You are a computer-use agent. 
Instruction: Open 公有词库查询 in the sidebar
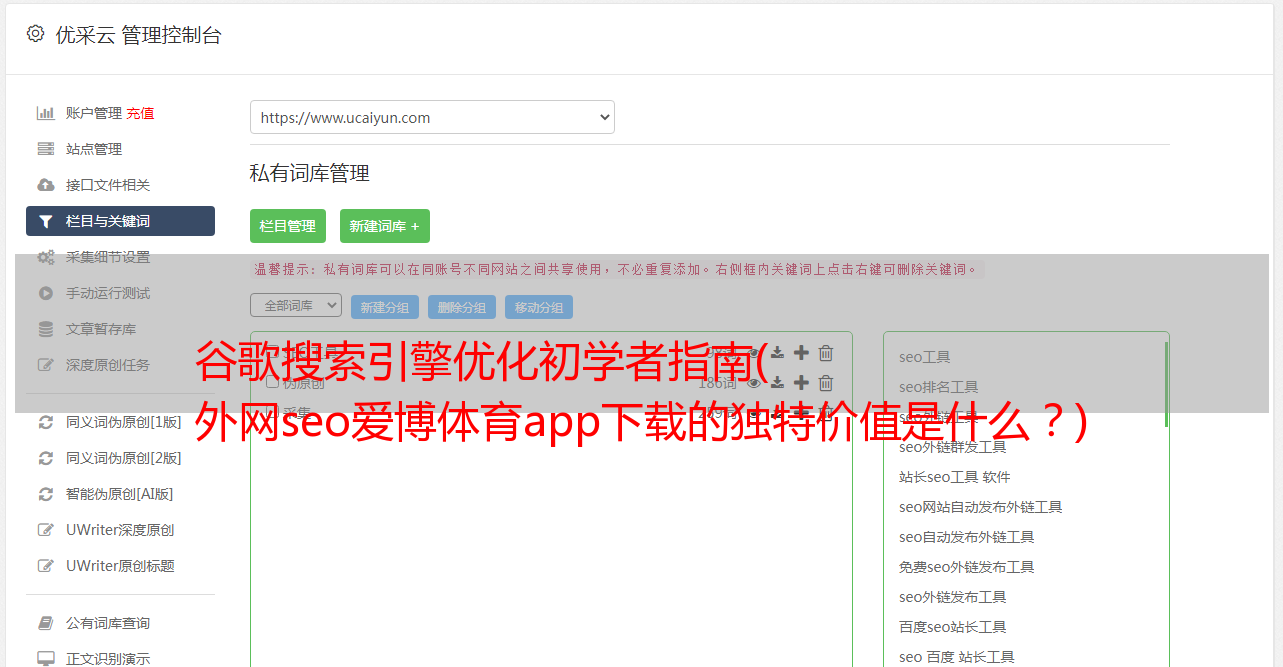tap(108, 623)
